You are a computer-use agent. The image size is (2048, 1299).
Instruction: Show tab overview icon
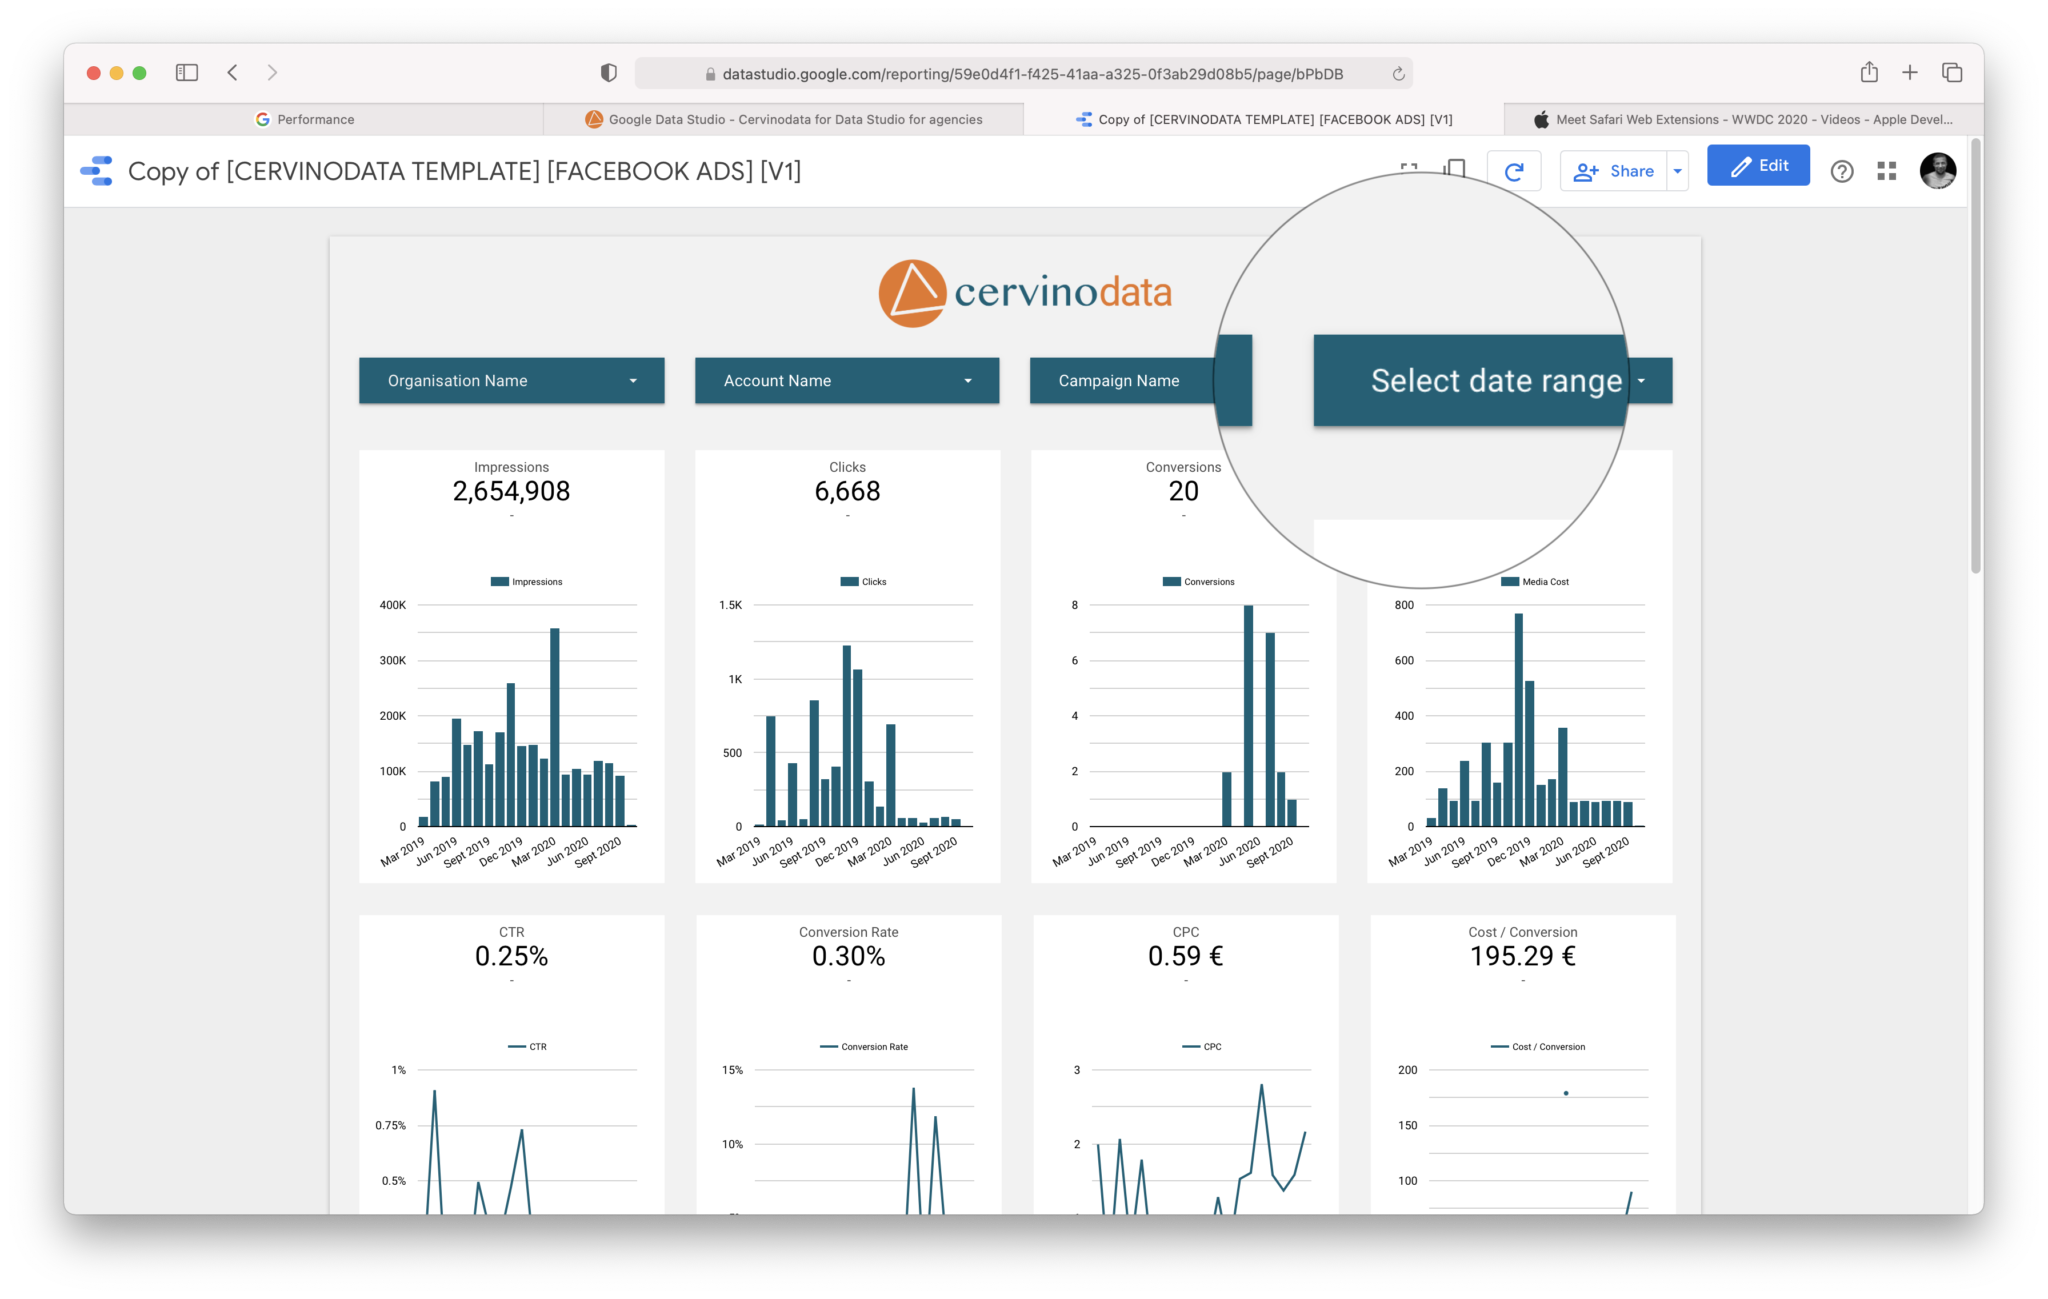[x=1952, y=72]
